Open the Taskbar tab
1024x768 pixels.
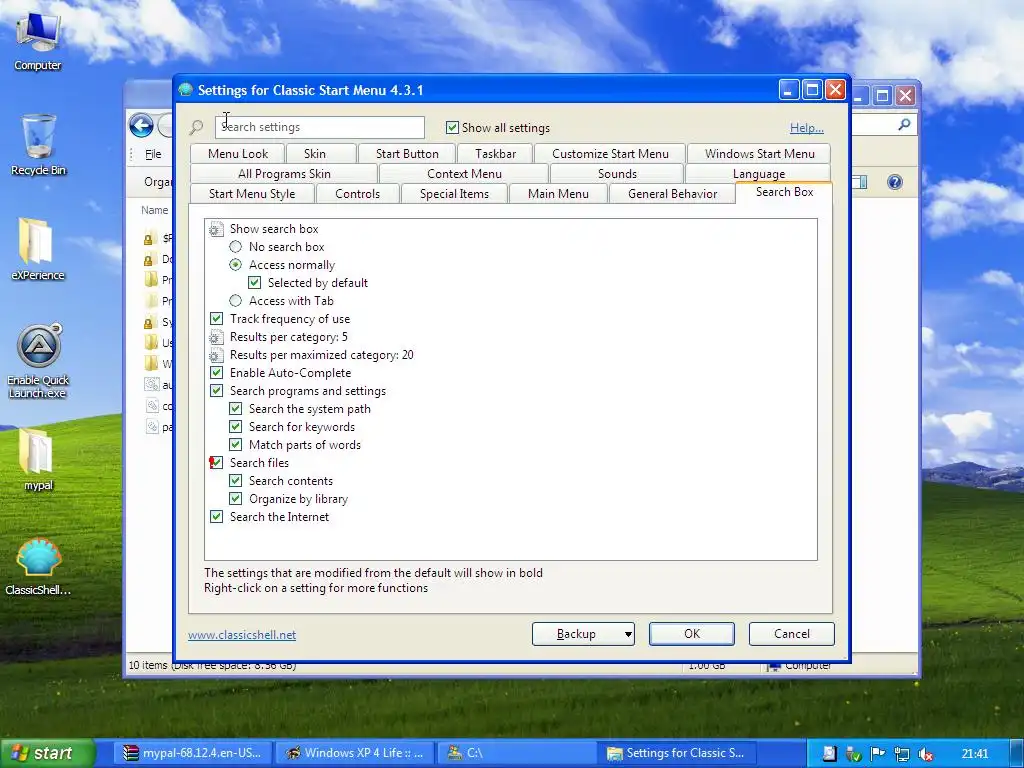495,154
